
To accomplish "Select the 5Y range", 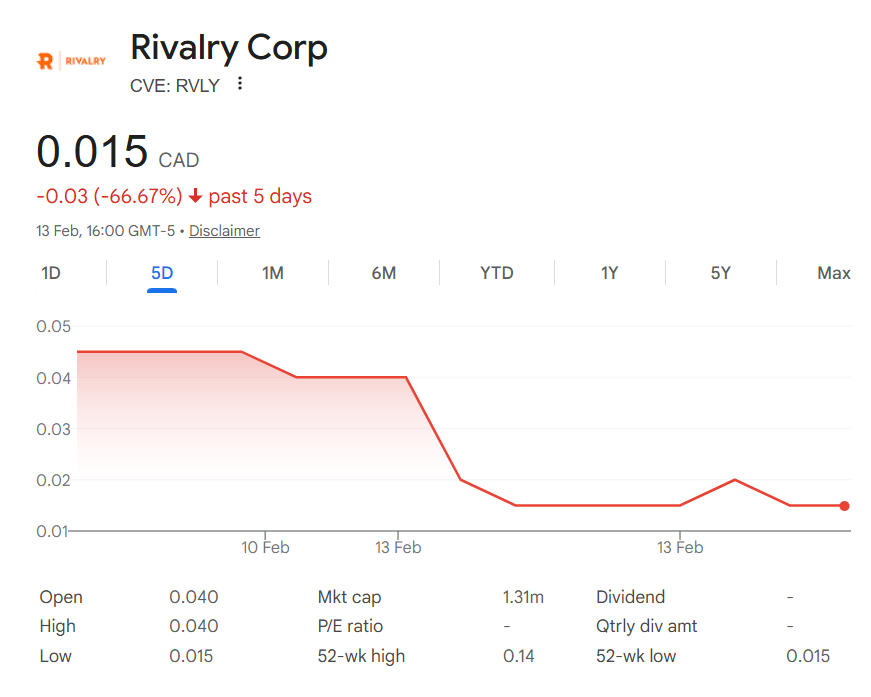I will click(x=720, y=272).
